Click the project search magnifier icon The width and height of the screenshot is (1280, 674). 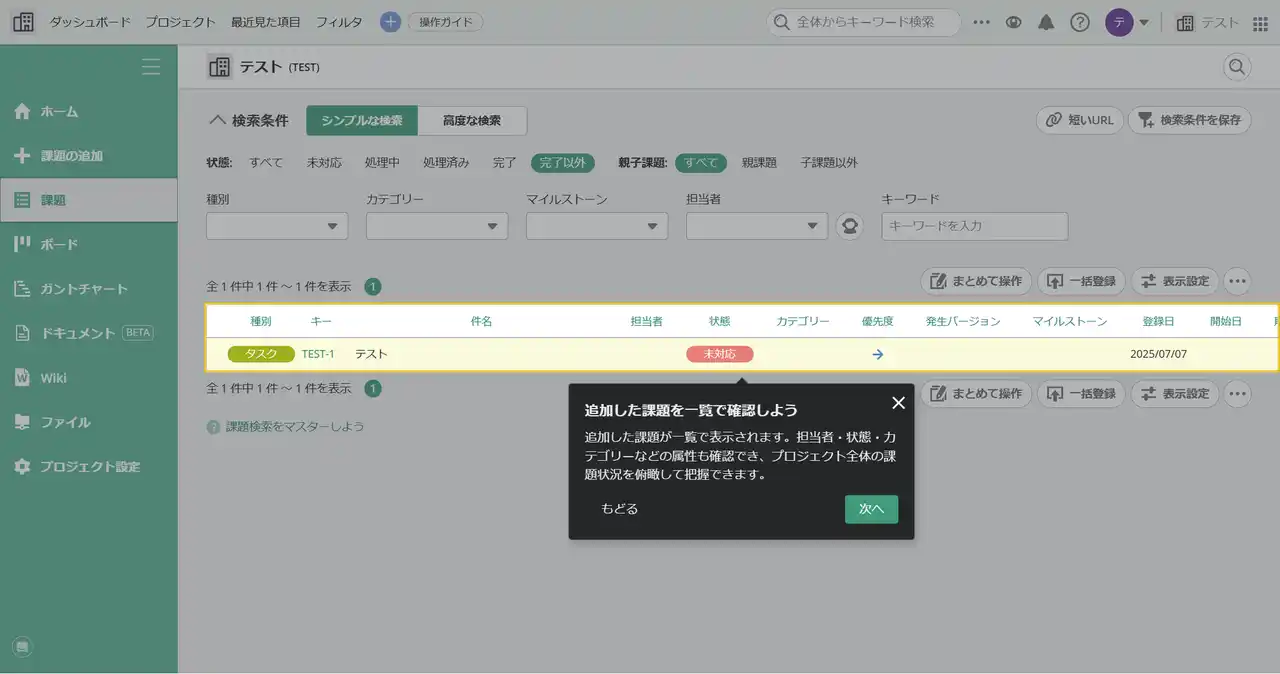(1237, 67)
